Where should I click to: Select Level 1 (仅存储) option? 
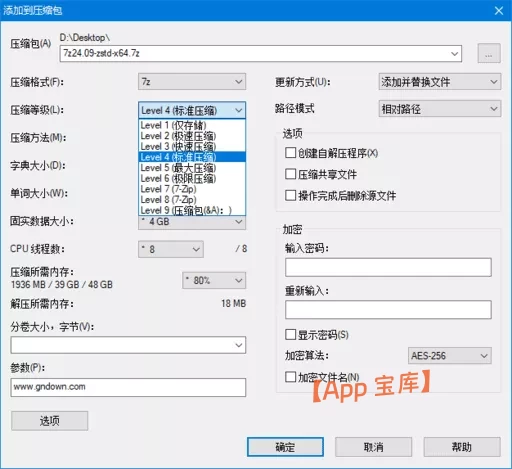click(x=192, y=125)
